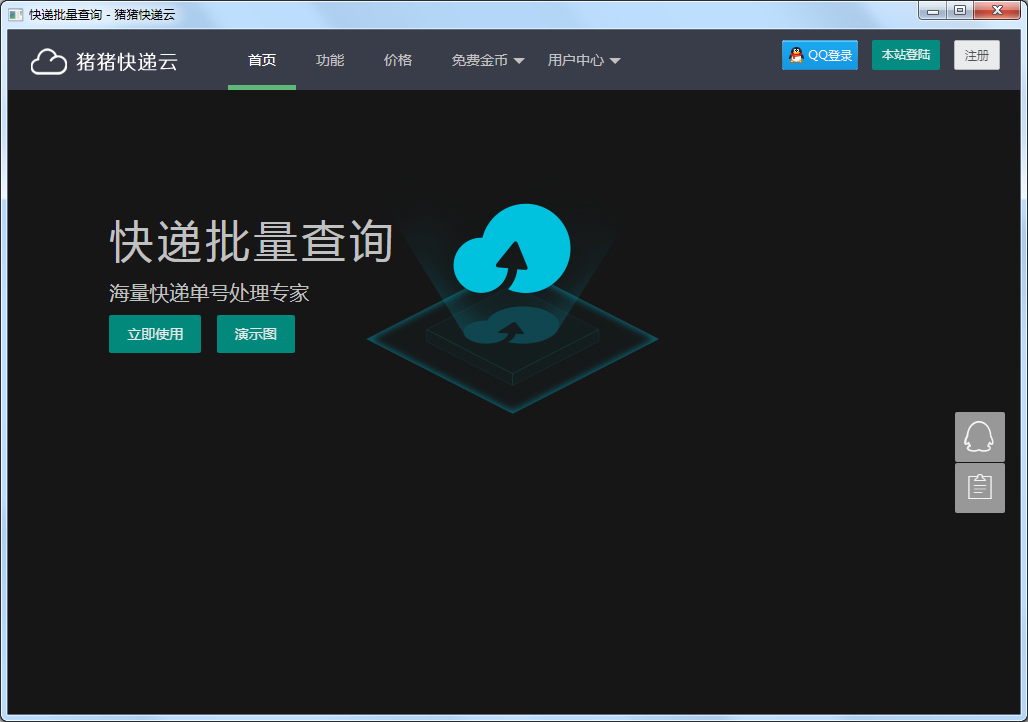The image size is (1028, 722).
Task: Click the window app icon in title bar
Action: [x=16, y=14]
